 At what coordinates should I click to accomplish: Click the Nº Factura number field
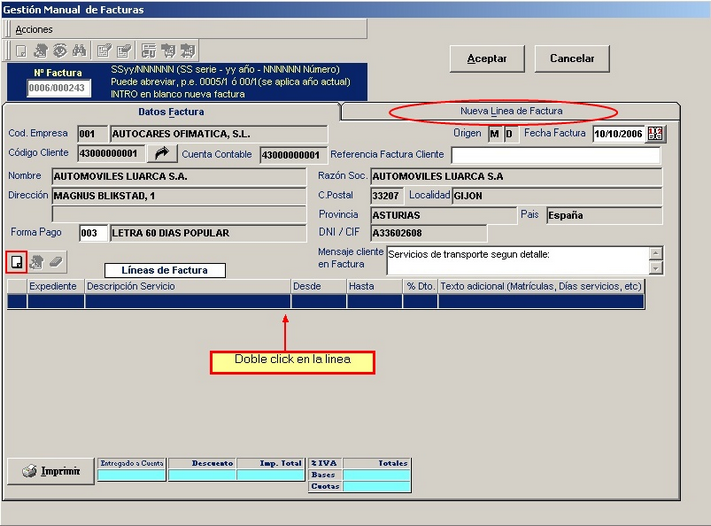58,88
